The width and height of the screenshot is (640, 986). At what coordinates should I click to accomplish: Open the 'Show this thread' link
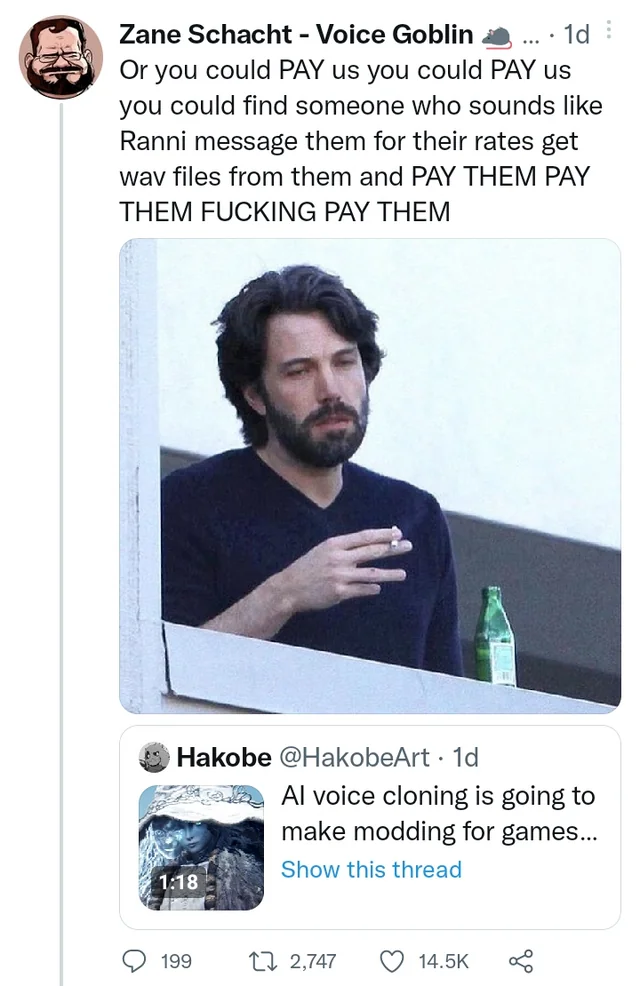tap(371, 869)
